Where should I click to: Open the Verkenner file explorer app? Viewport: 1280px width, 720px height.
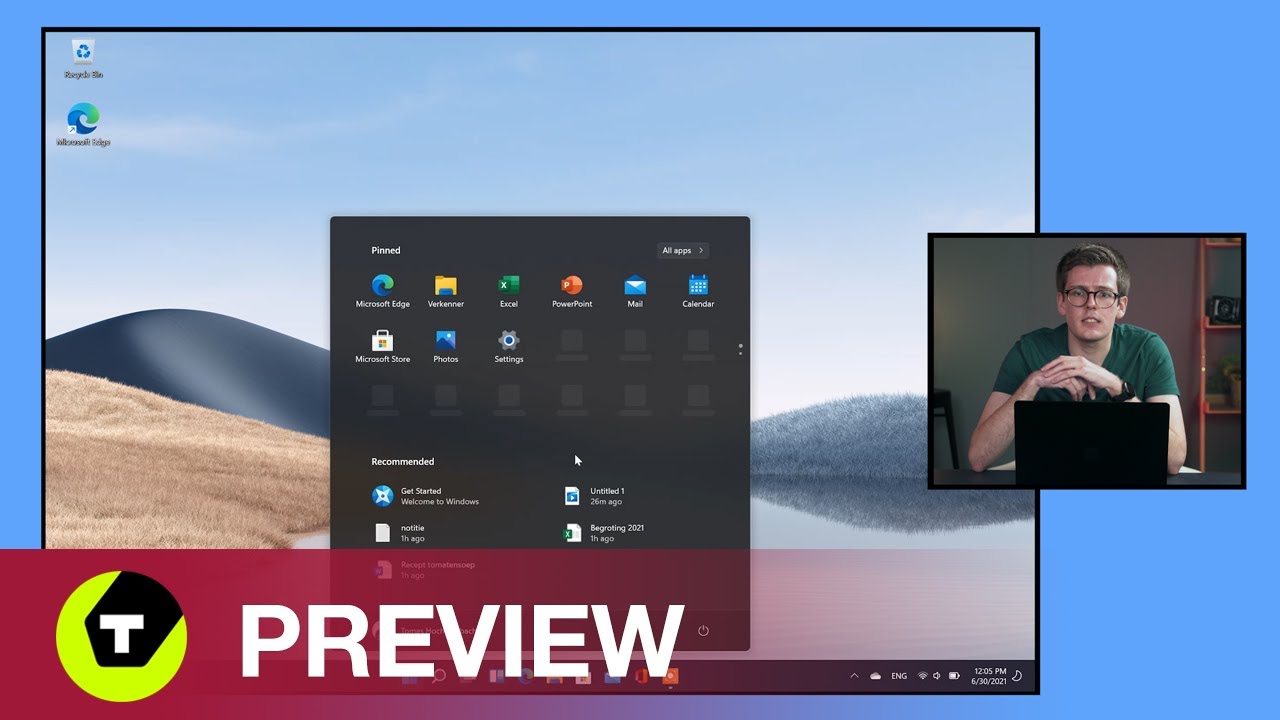coord(446,291)
